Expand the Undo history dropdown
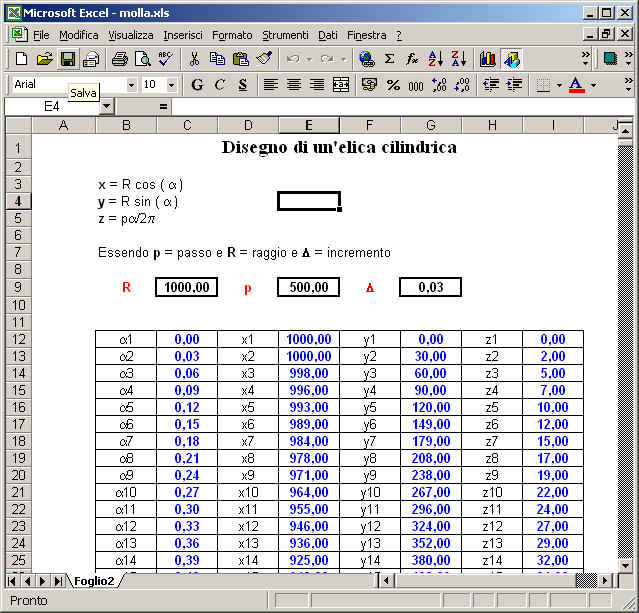Image resolution: width=639 pixels, height=613 pixels. click(x=309, y=60)
